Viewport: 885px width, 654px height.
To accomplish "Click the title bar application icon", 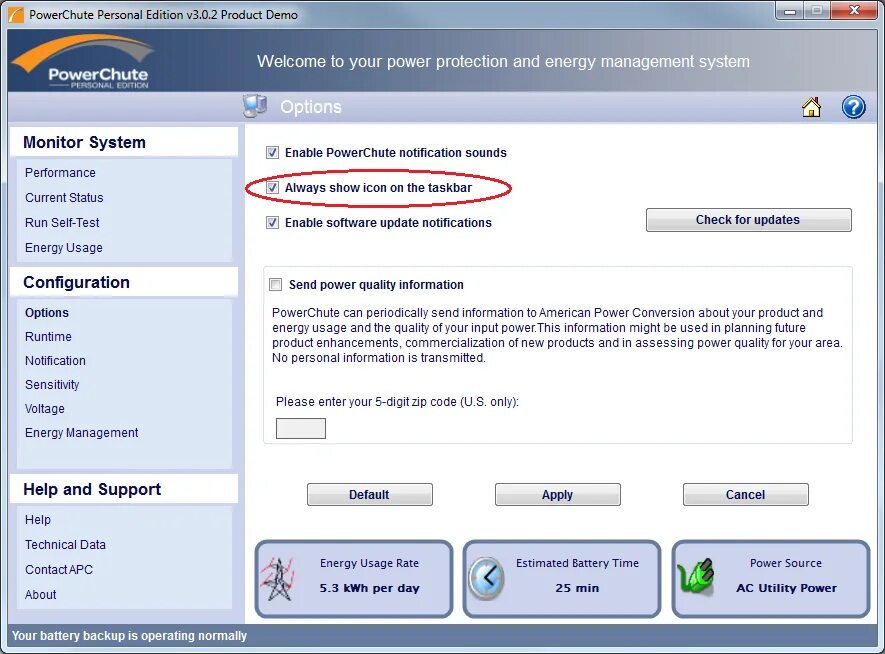I will point(16,14).
